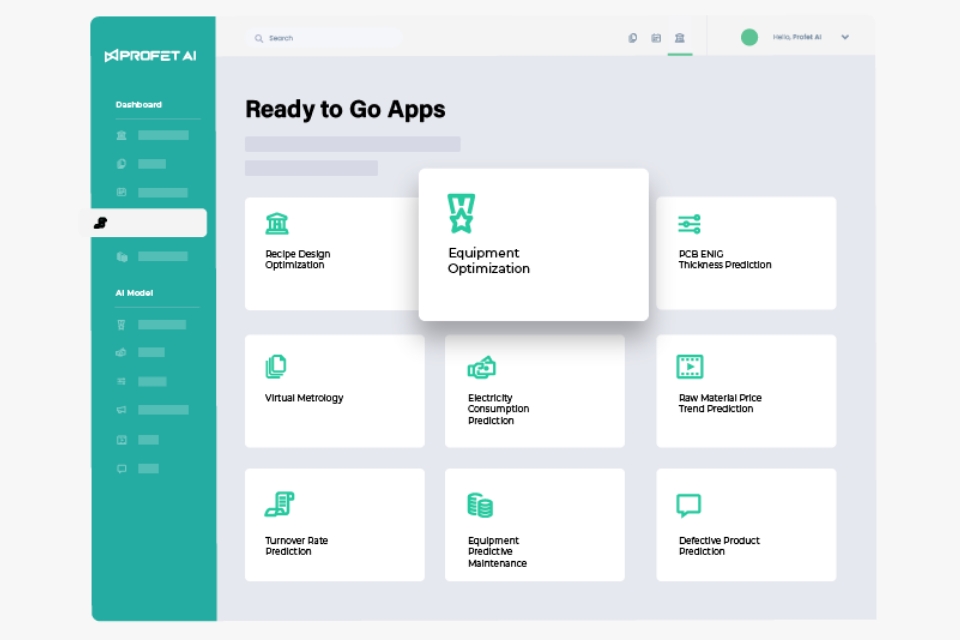Expand the user account dropdown chevron

click(845, 37)
